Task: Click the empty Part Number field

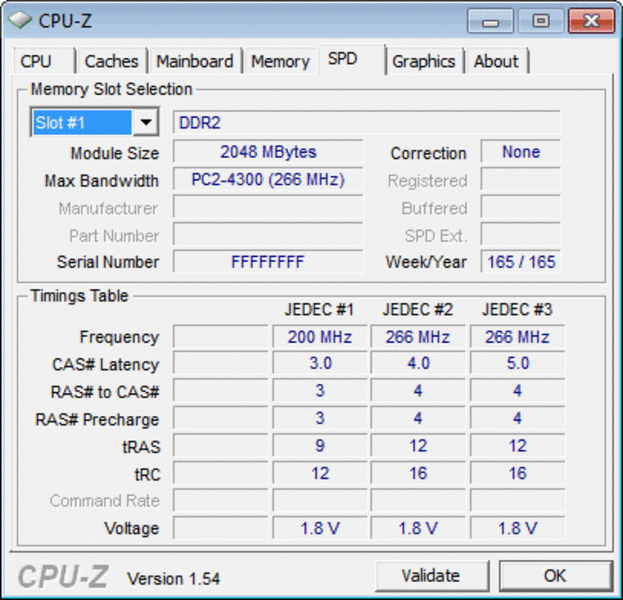Action: (x=268, y=234)
